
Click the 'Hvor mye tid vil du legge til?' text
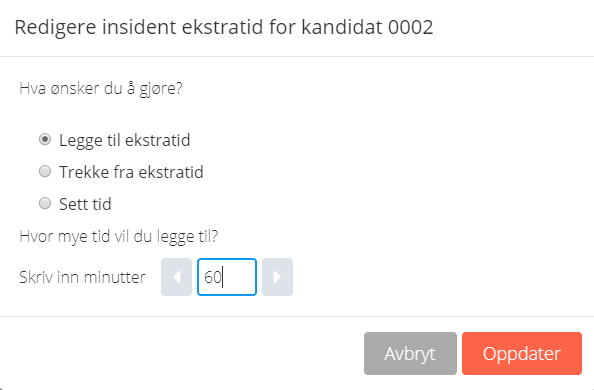point(119,237)
